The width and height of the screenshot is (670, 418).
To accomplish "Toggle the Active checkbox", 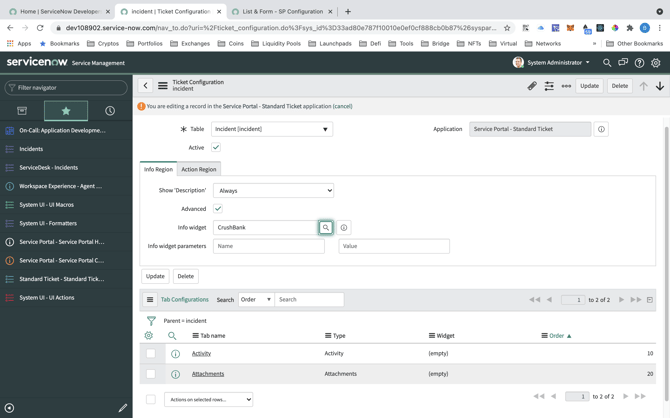I will tap(216, 148).
